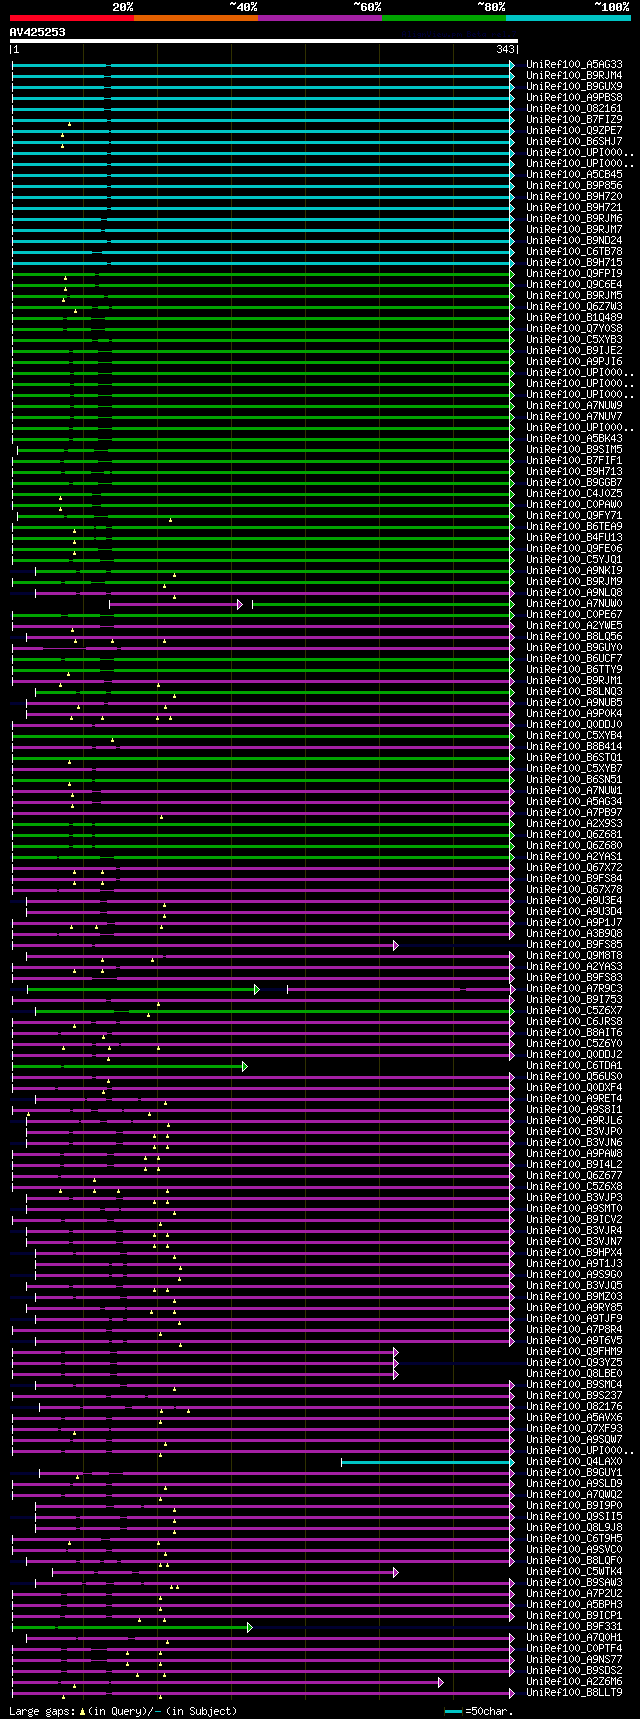640x1719 pixels.
Task: Select hit label UniRef100_A7R9C3
Action: (x=574, y=989)
